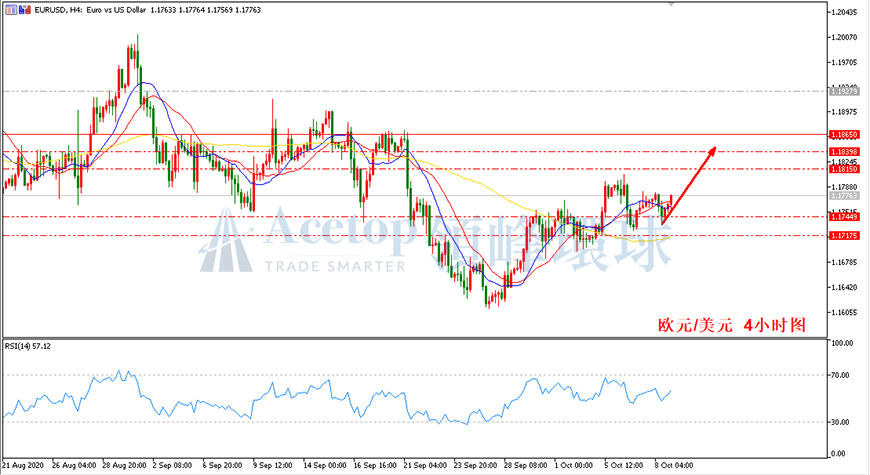Viewport: 870px width, 475px height.
Task: Select the 28 Aug 20:00 time label
Action: tap(124, 466)
